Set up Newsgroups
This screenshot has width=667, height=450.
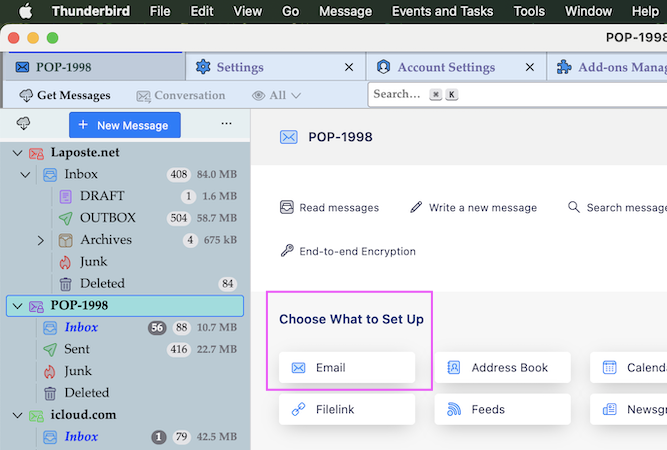click(629, 409)
